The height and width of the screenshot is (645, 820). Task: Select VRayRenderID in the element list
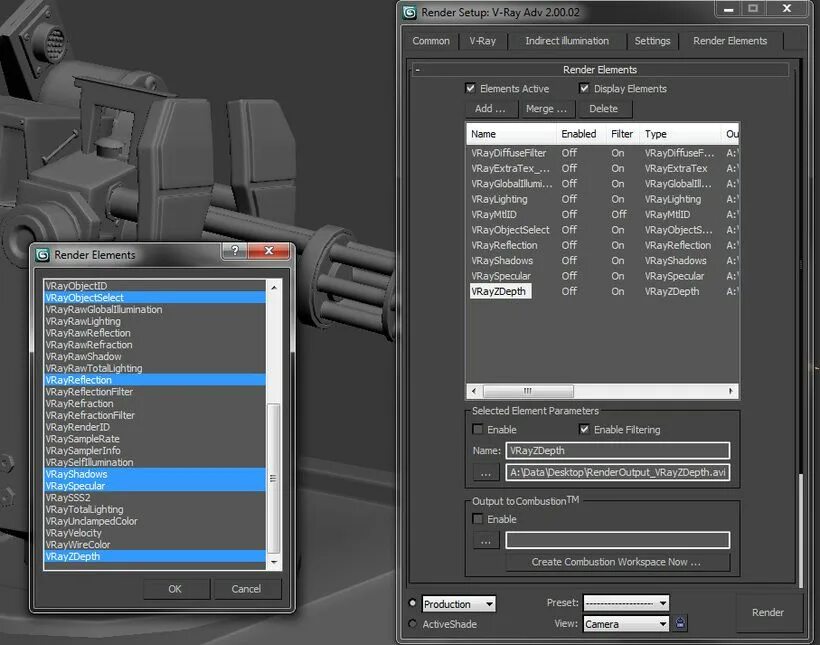tap(155, 427)
